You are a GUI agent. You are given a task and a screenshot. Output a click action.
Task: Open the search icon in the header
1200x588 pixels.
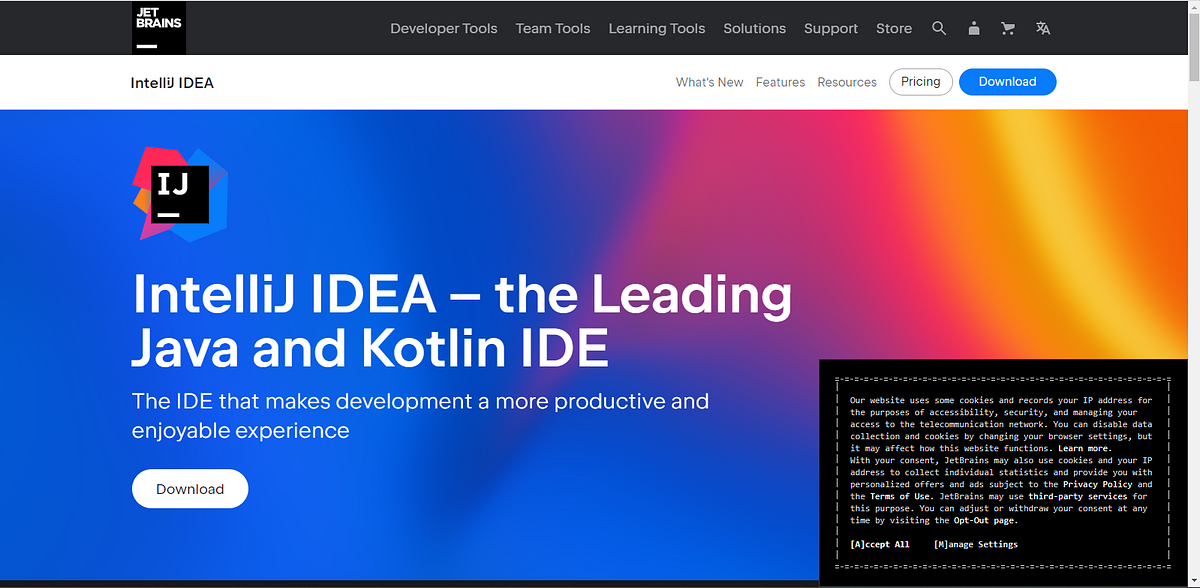(x=939, y=28)
